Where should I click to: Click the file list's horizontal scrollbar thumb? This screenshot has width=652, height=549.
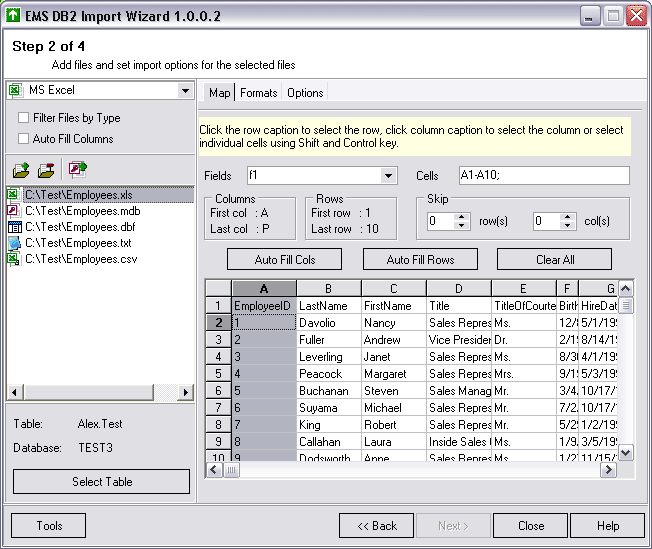[89, 392]
